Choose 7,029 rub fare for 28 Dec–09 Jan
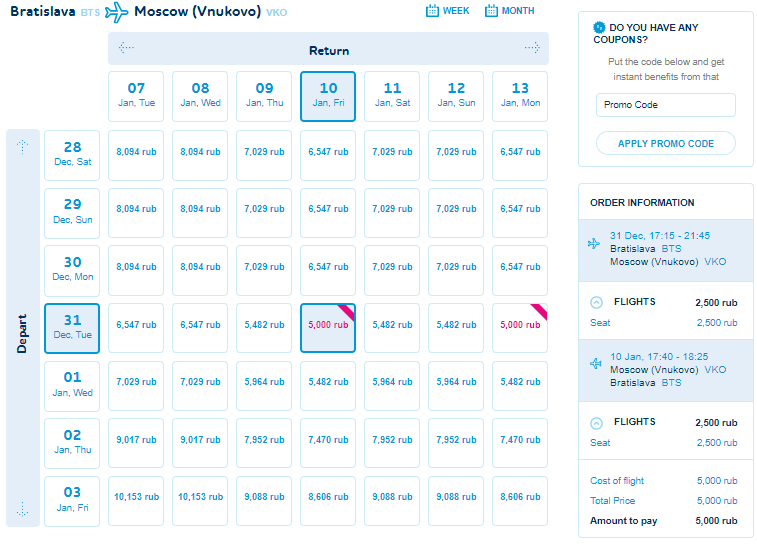 [x=264, y=155]
